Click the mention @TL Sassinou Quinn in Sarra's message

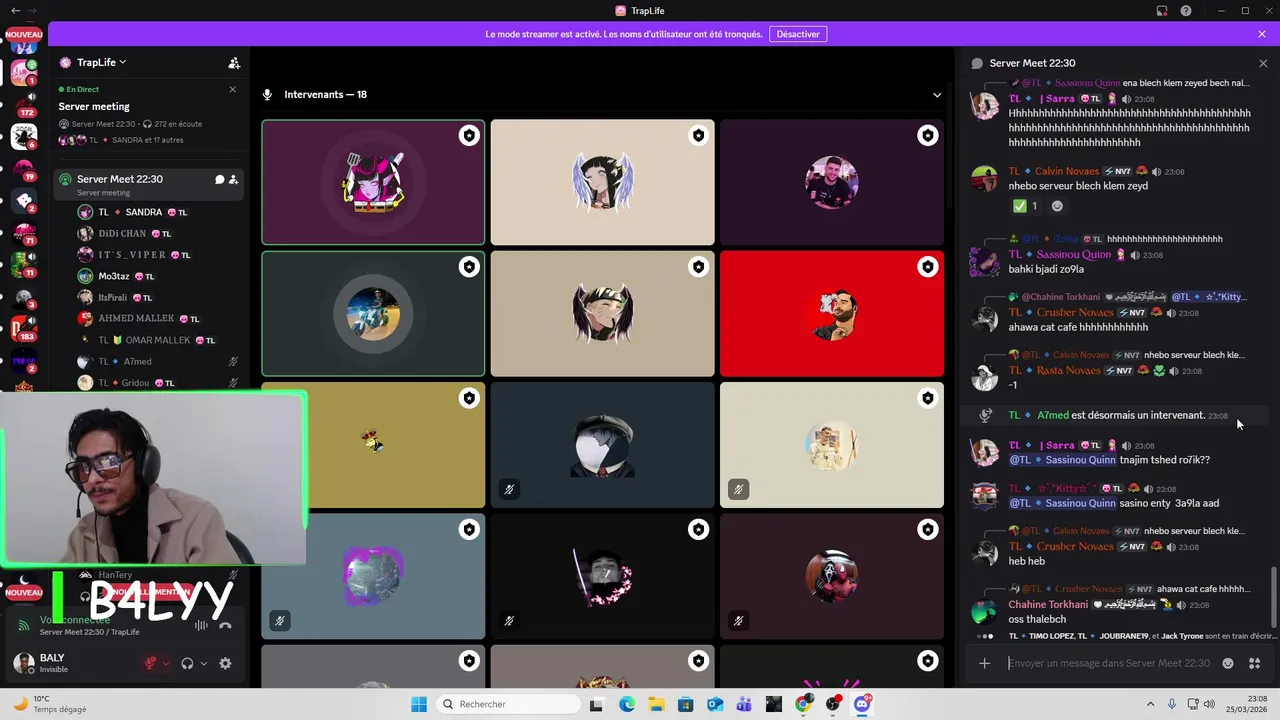1062,460
